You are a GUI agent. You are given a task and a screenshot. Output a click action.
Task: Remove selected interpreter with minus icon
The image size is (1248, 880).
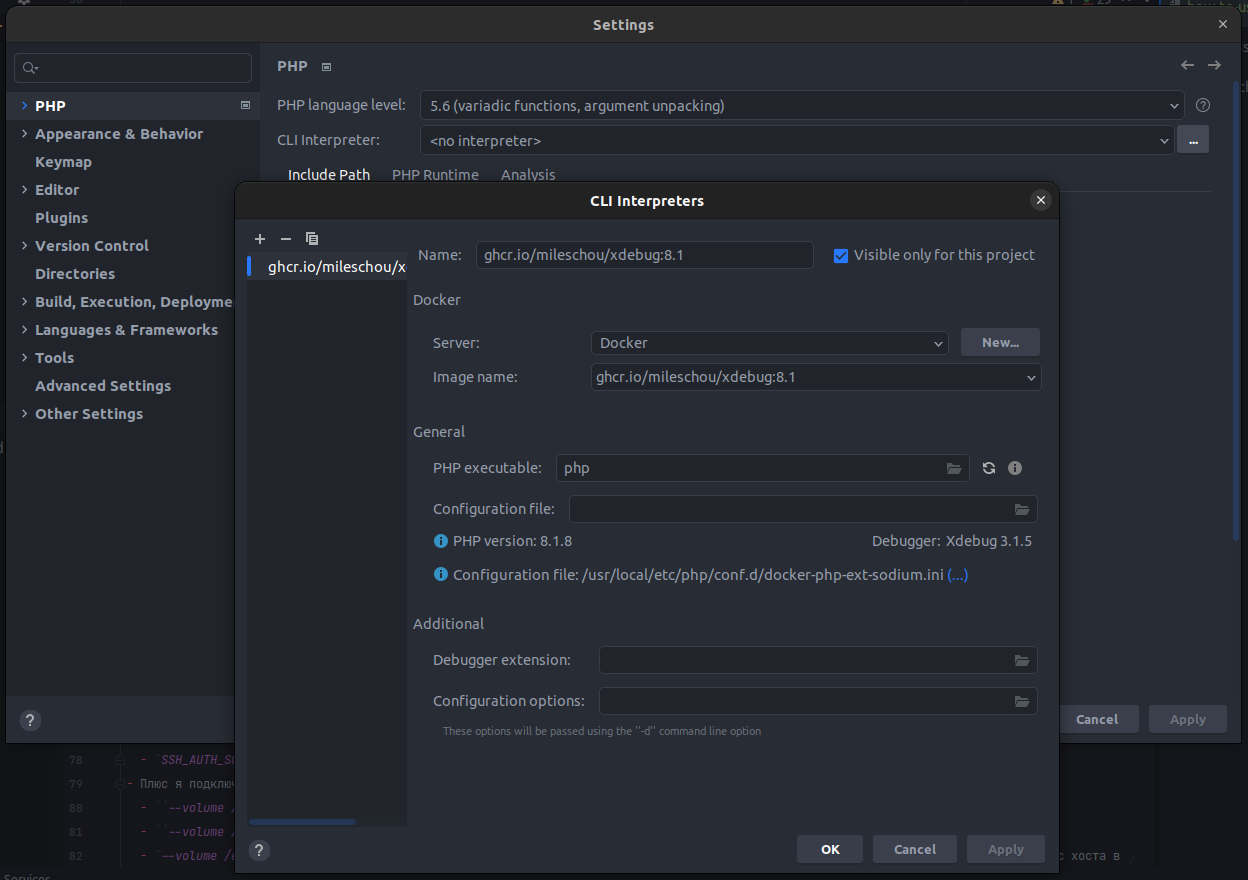click(286, 239)
